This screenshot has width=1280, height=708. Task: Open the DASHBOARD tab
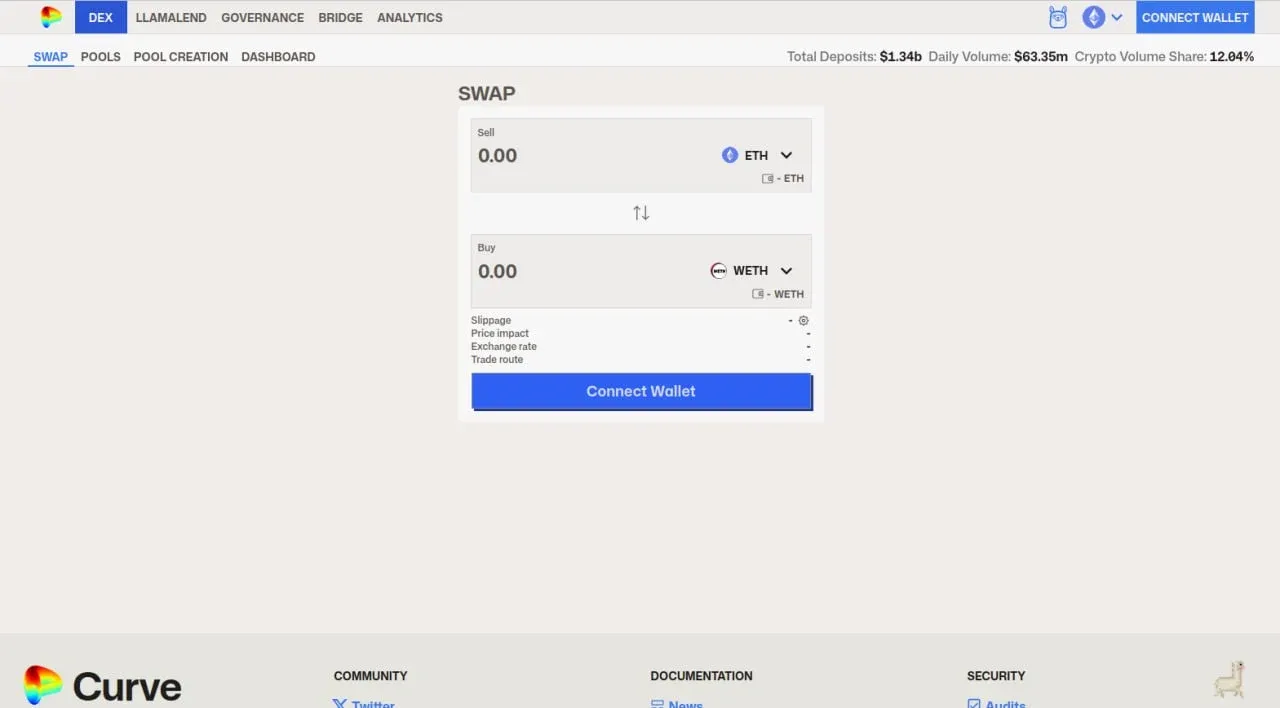tap(278, 57)
